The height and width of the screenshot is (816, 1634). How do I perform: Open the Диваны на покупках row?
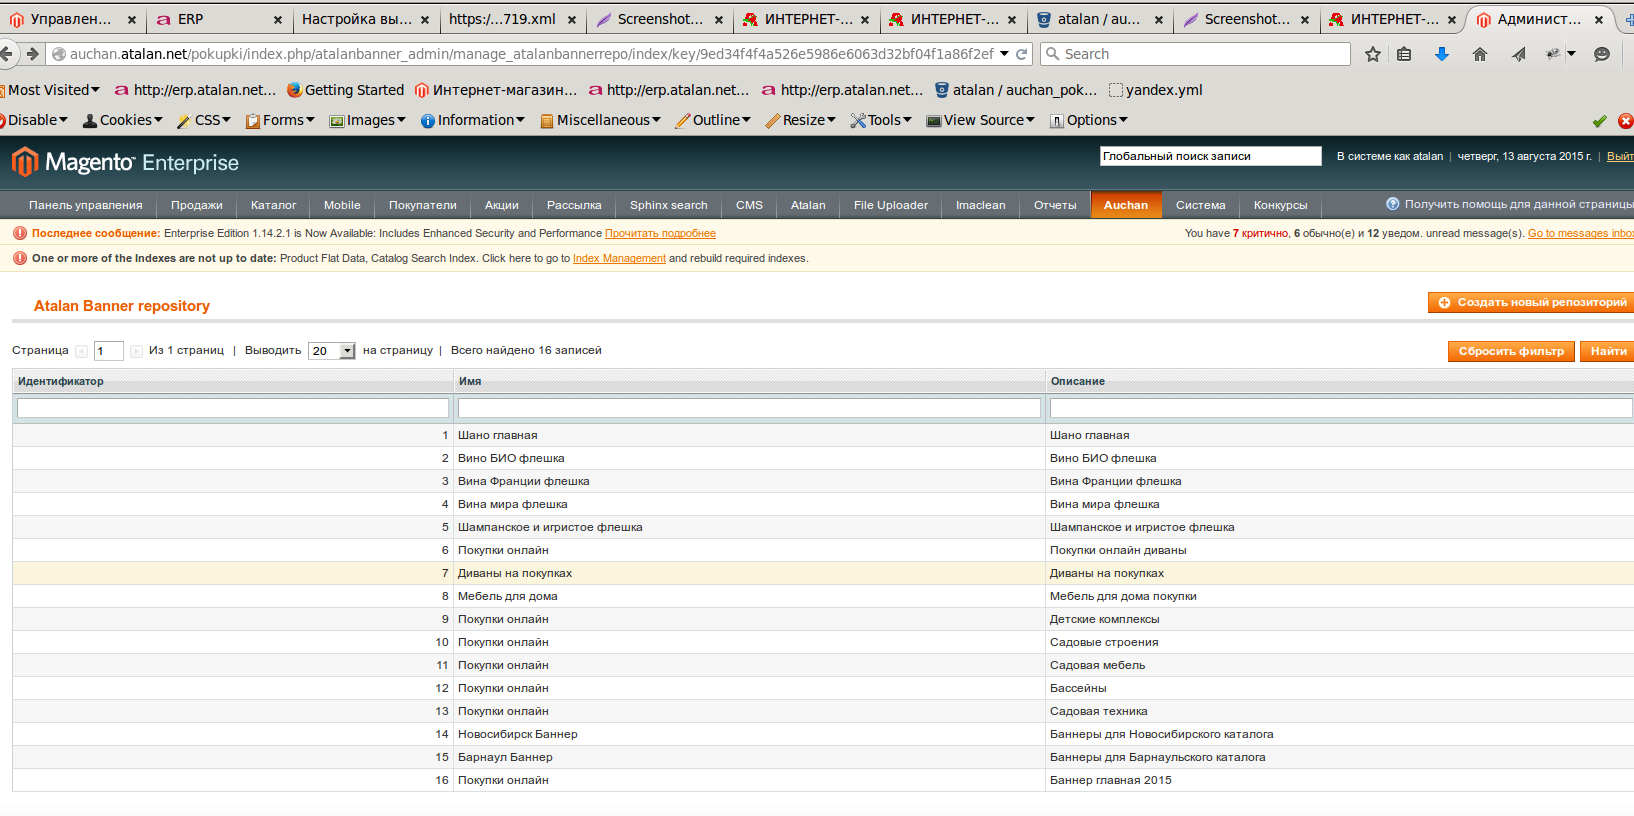coord(823,573)
